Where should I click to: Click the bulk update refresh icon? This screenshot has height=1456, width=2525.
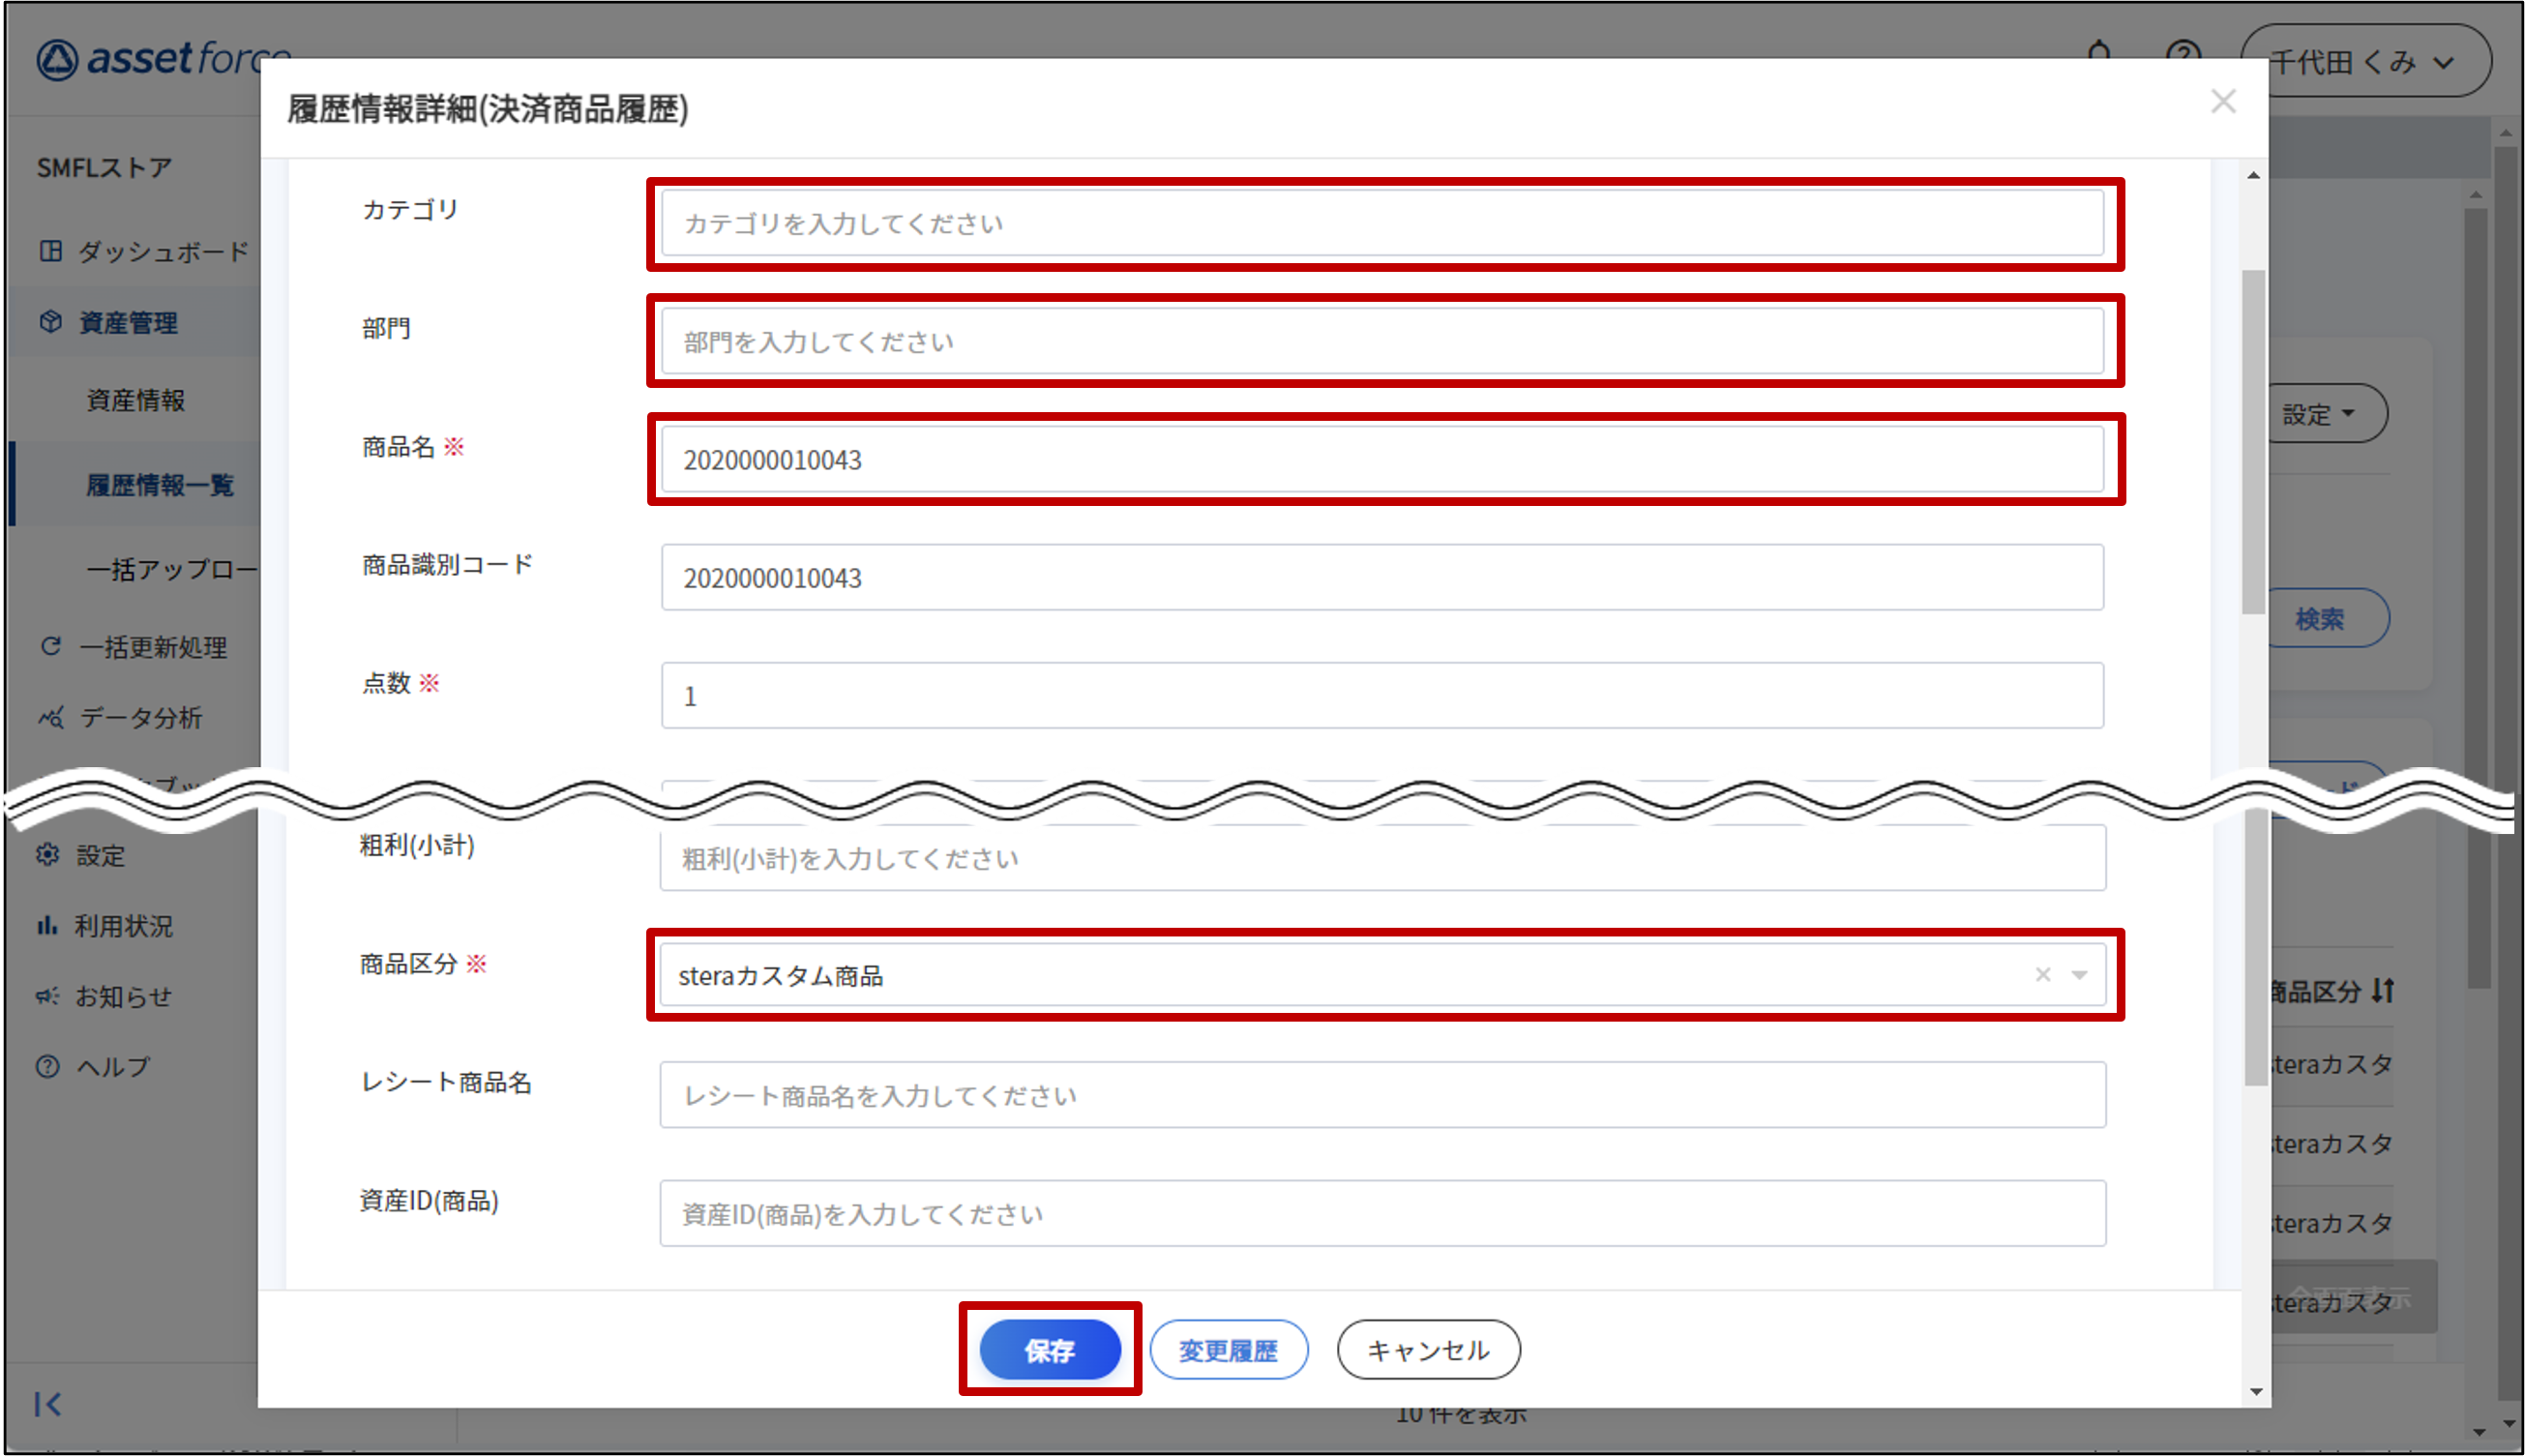51,647
